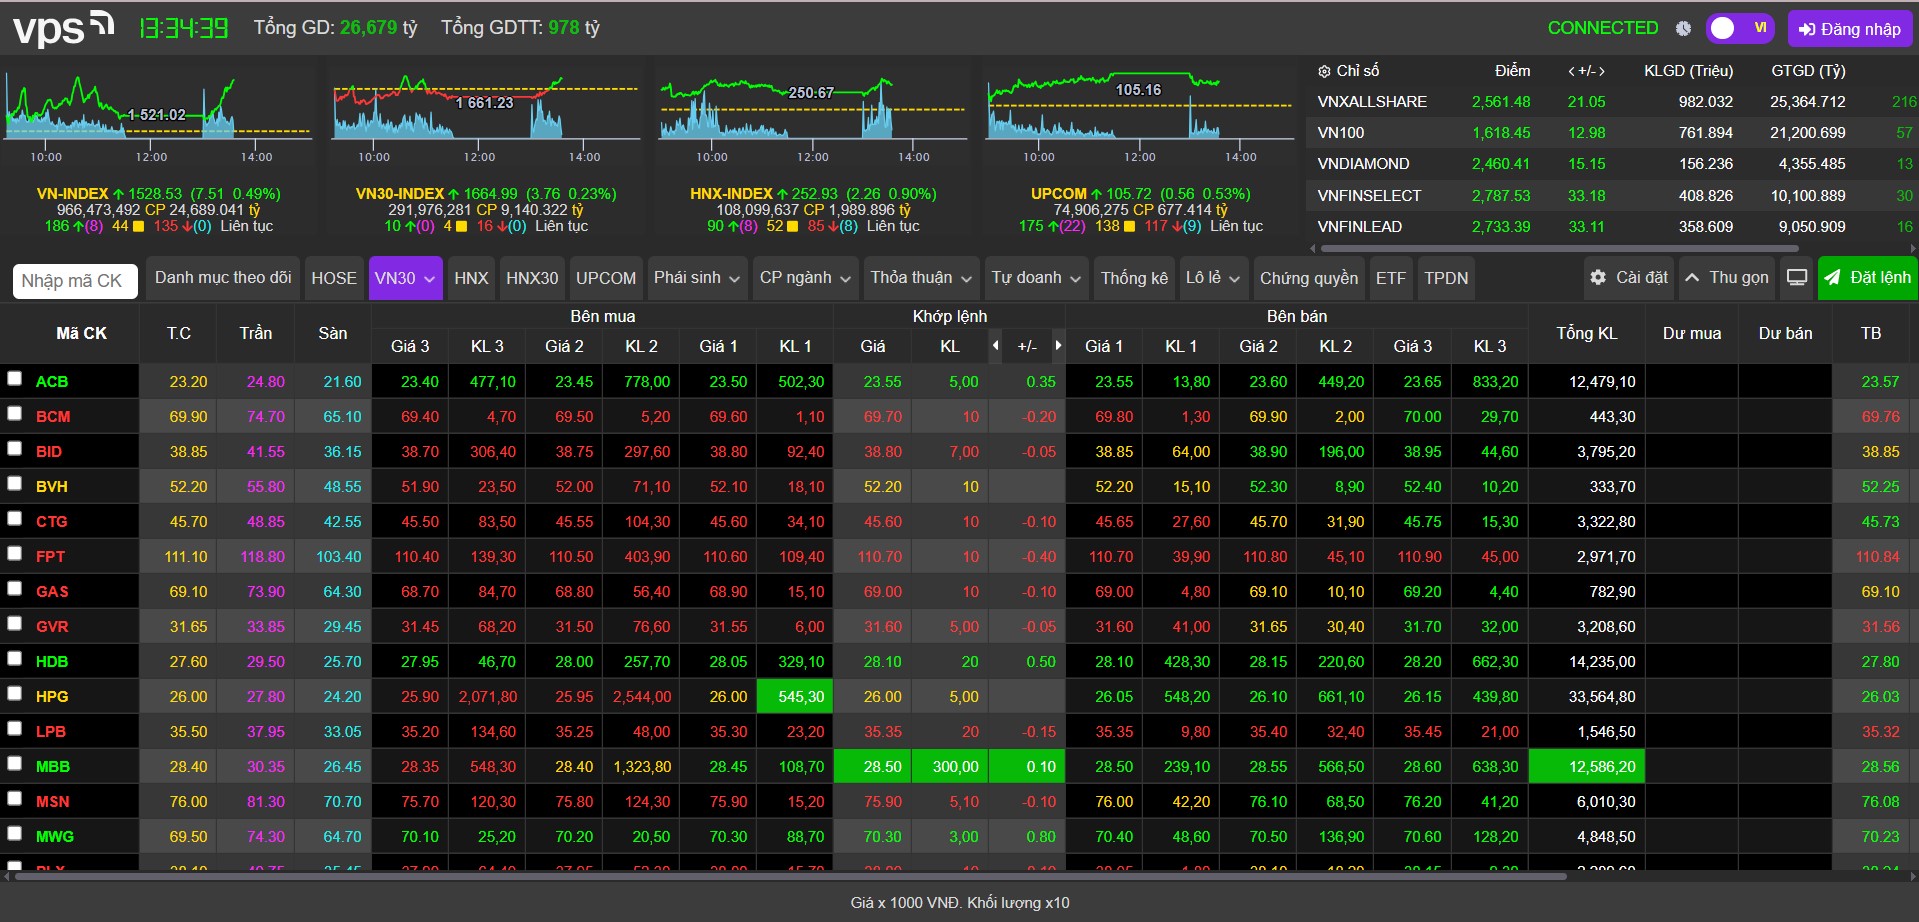Open Danh mục theo dõi tab
1919x922 pixels.
pos(223,278)
